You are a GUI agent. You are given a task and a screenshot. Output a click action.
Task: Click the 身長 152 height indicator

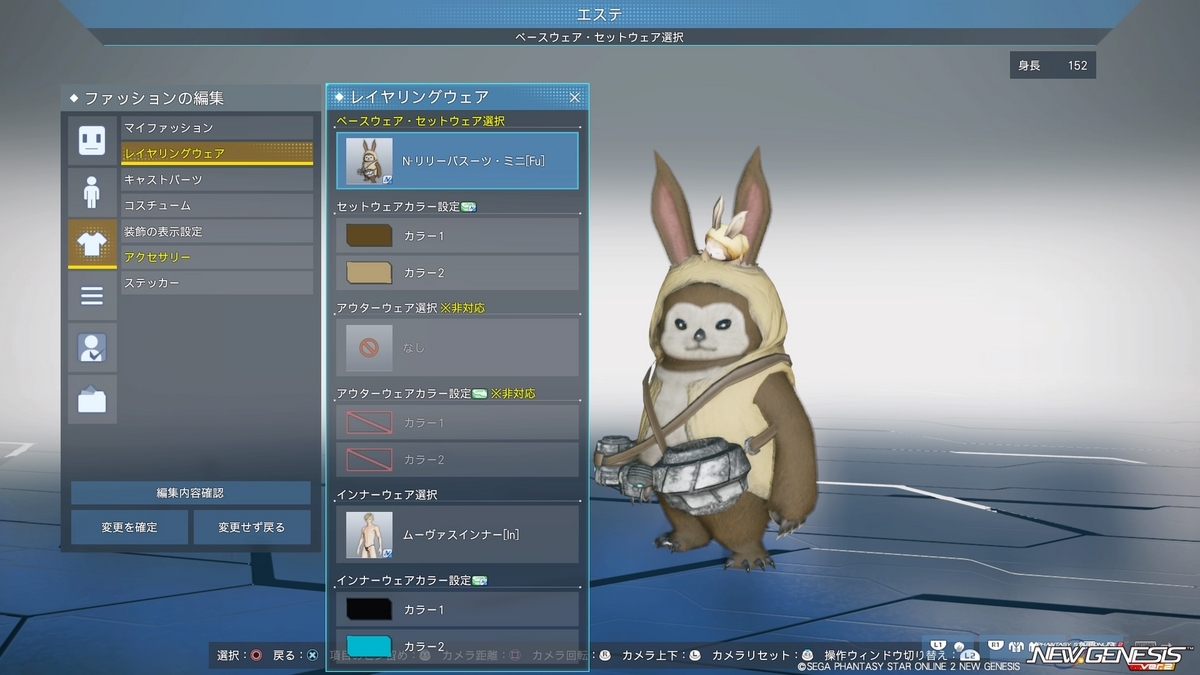tap(1053, 66)
